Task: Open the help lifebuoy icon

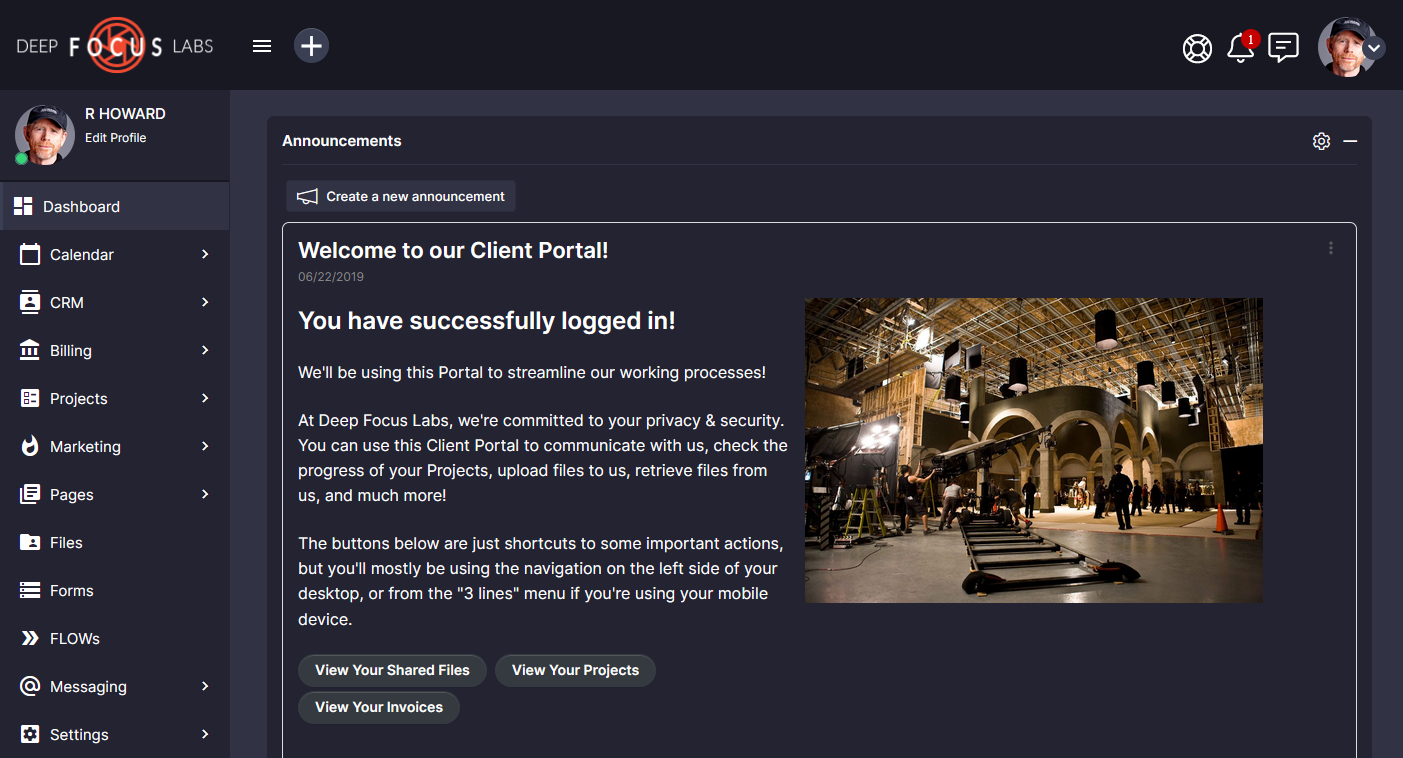Action: point(1197,48)
